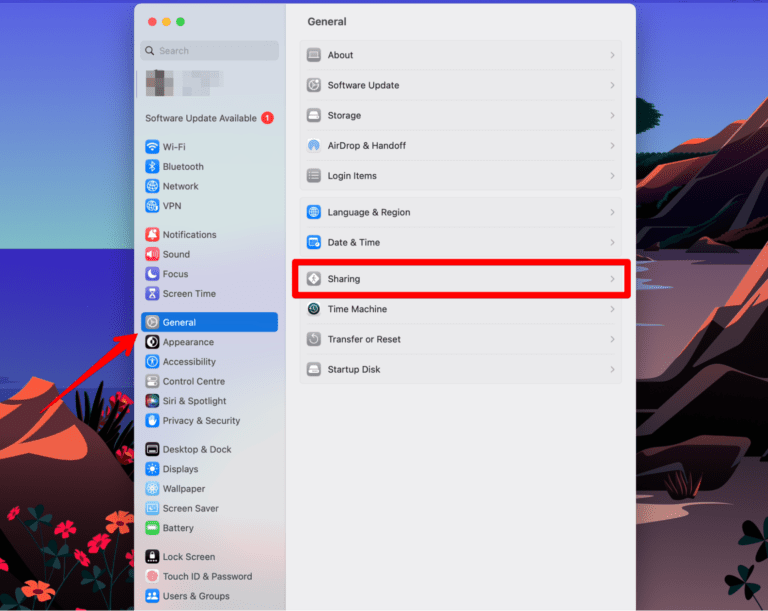Expand Sharing row chevron
This screenshot has height=611, width=768.
pos(612,279)
